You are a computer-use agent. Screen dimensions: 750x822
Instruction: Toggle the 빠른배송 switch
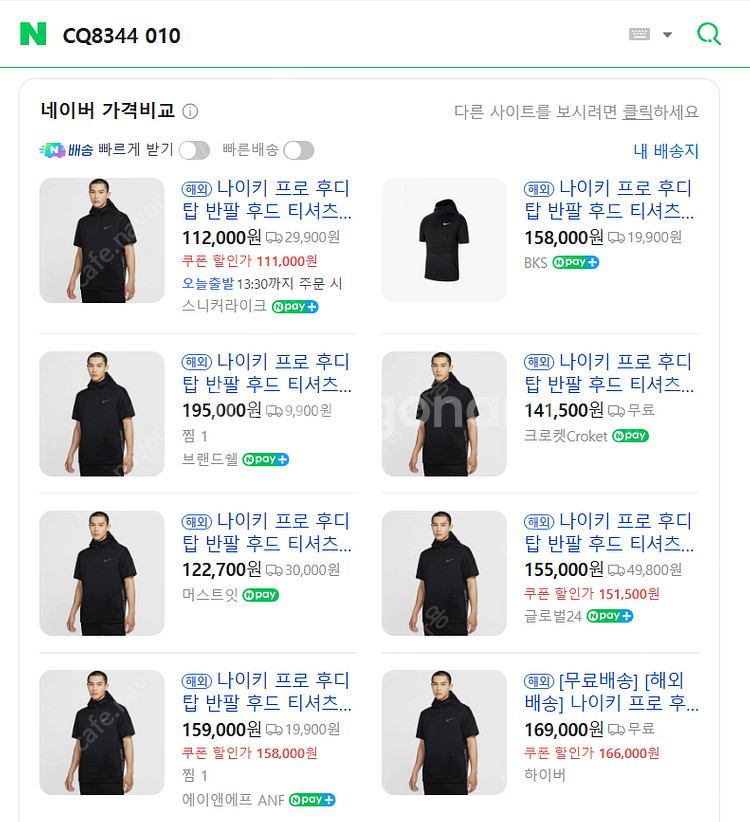point(299,150)
